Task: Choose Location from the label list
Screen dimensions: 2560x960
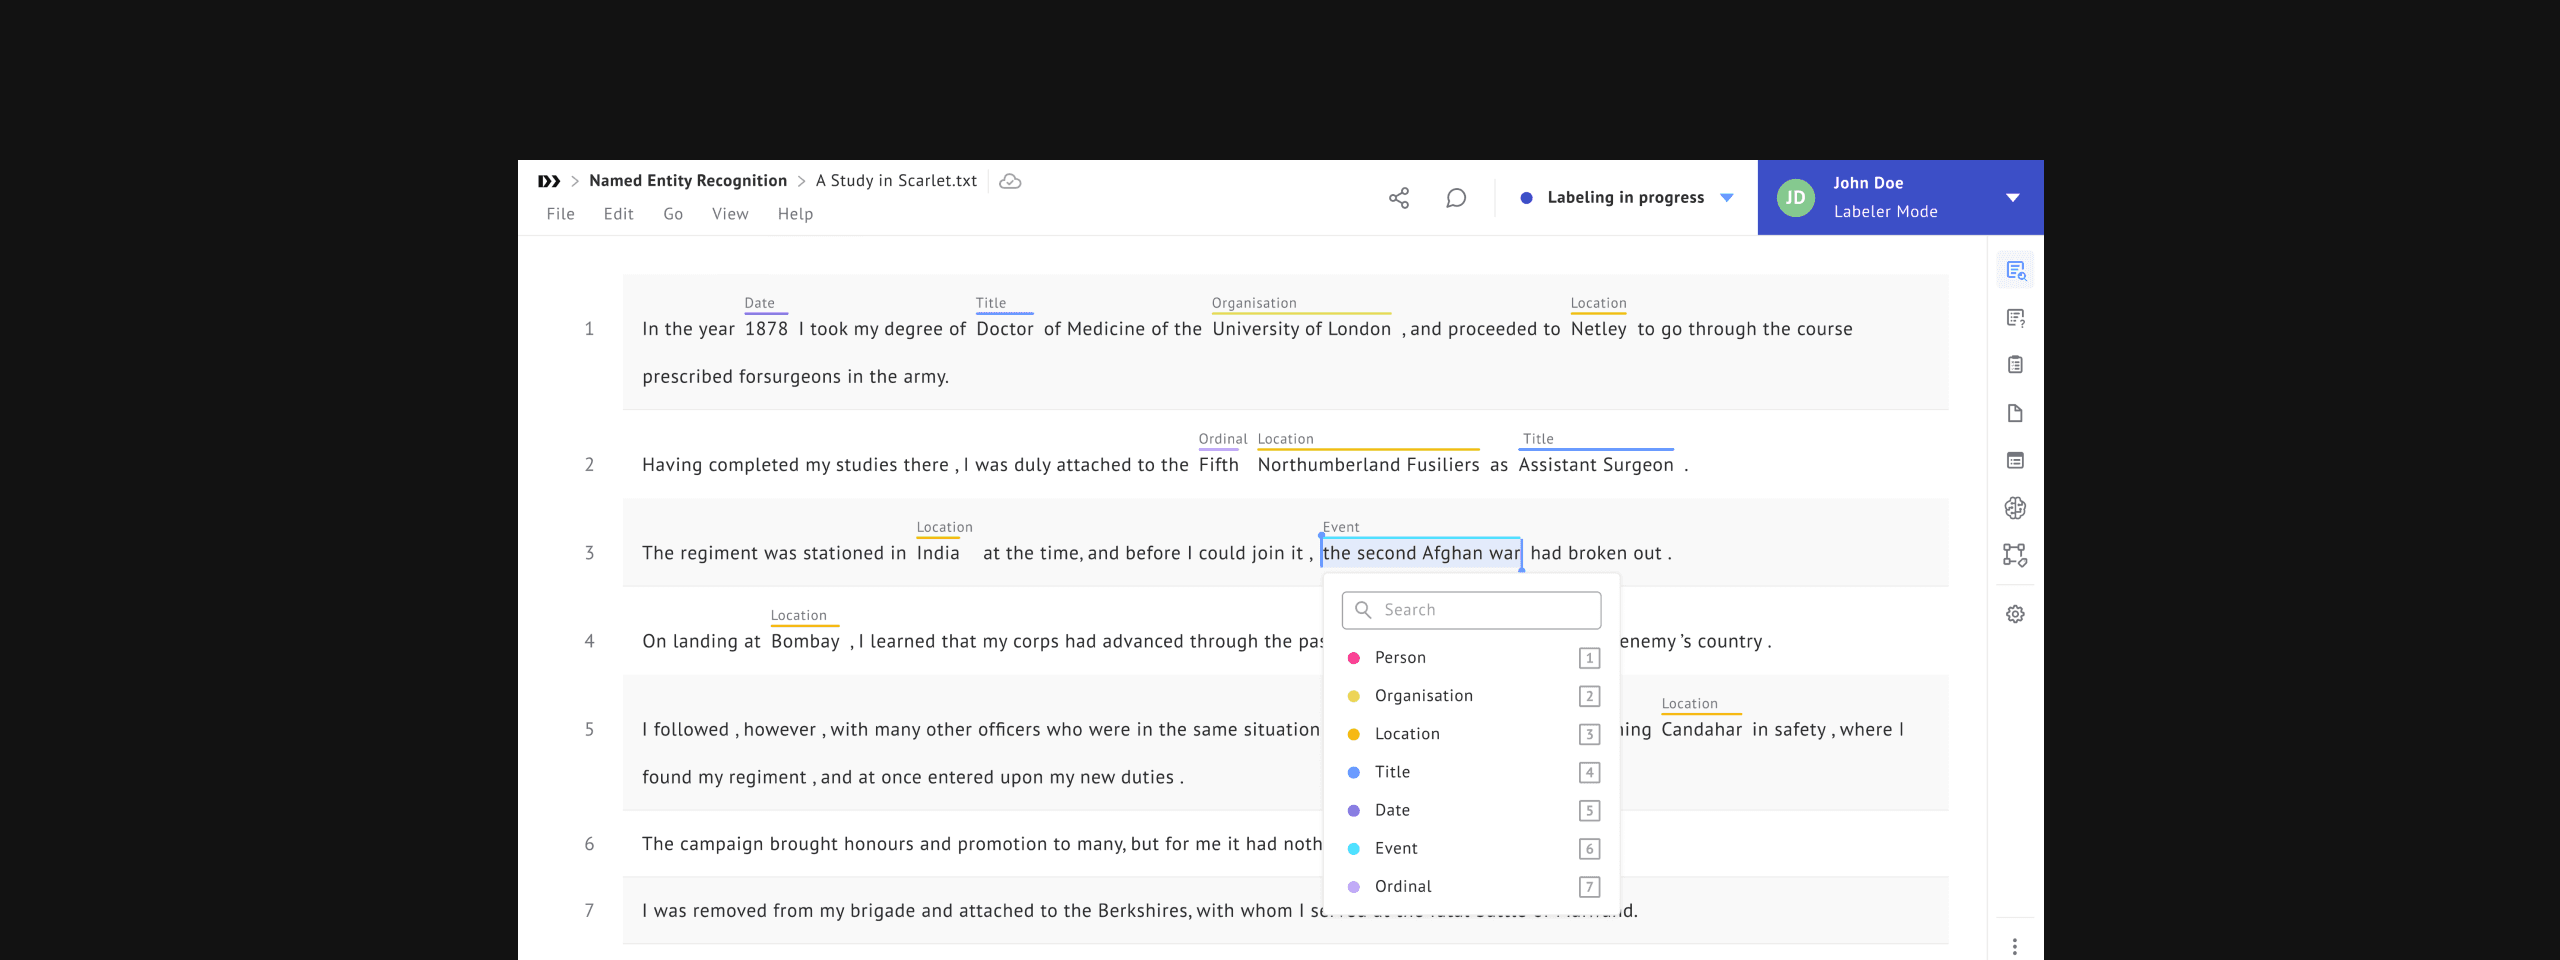Action: (1472, 734)
